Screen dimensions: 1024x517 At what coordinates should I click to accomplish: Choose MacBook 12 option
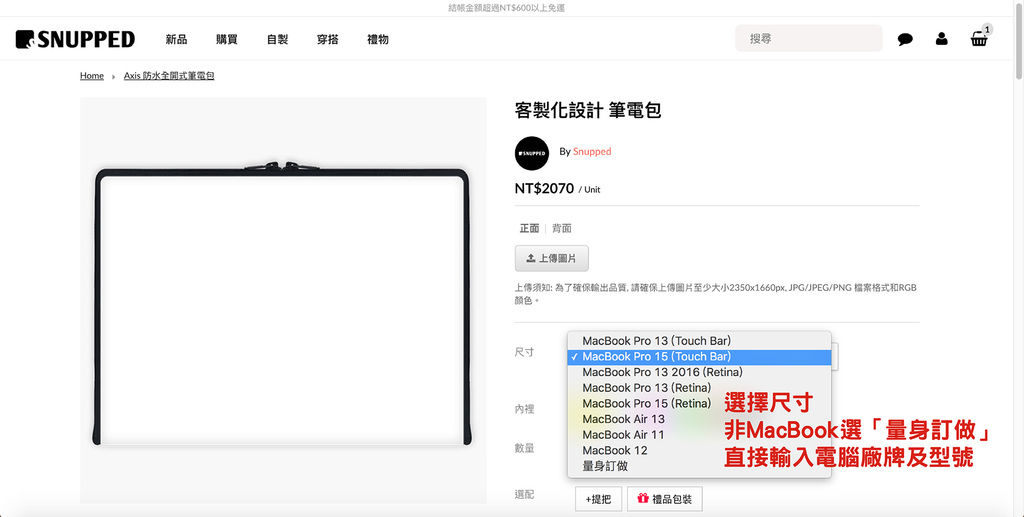[699, 450]
